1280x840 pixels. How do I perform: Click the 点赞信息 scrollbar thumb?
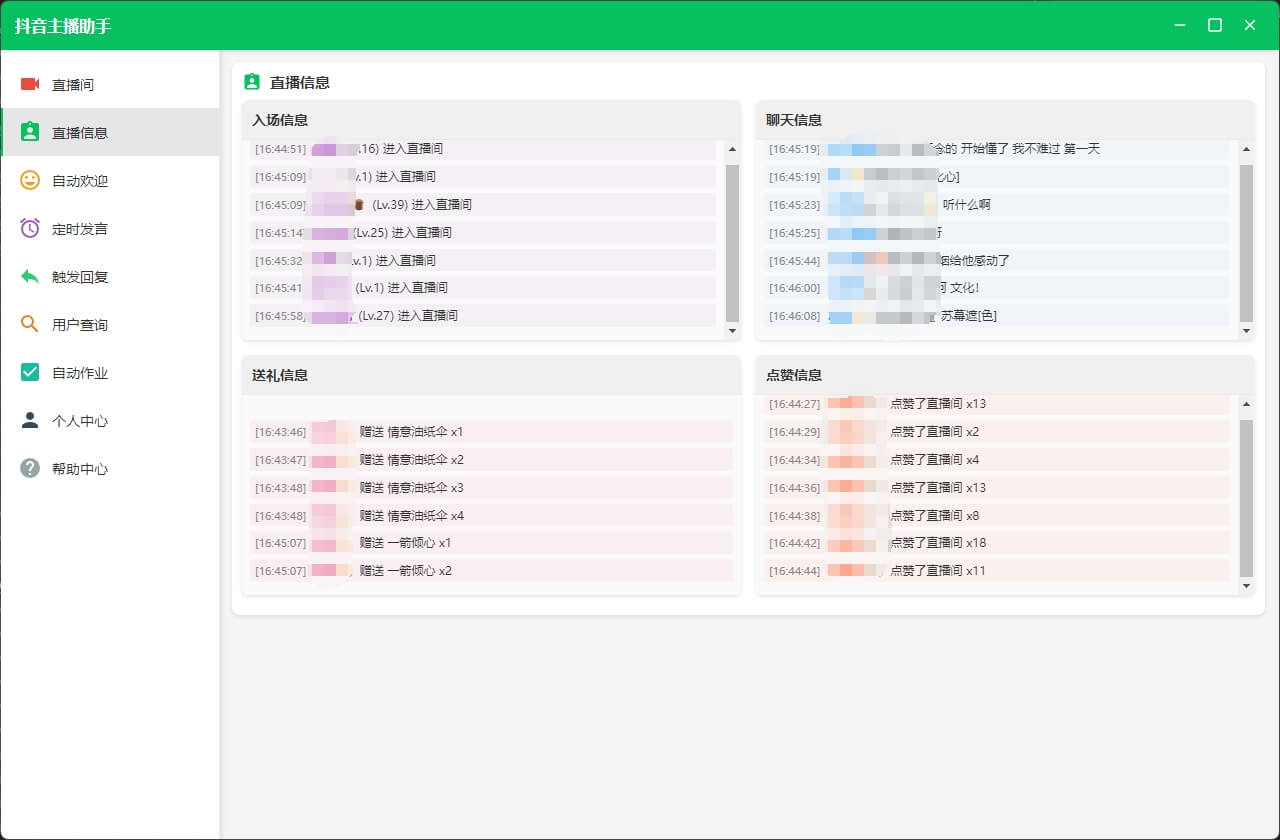[1246, 498]
